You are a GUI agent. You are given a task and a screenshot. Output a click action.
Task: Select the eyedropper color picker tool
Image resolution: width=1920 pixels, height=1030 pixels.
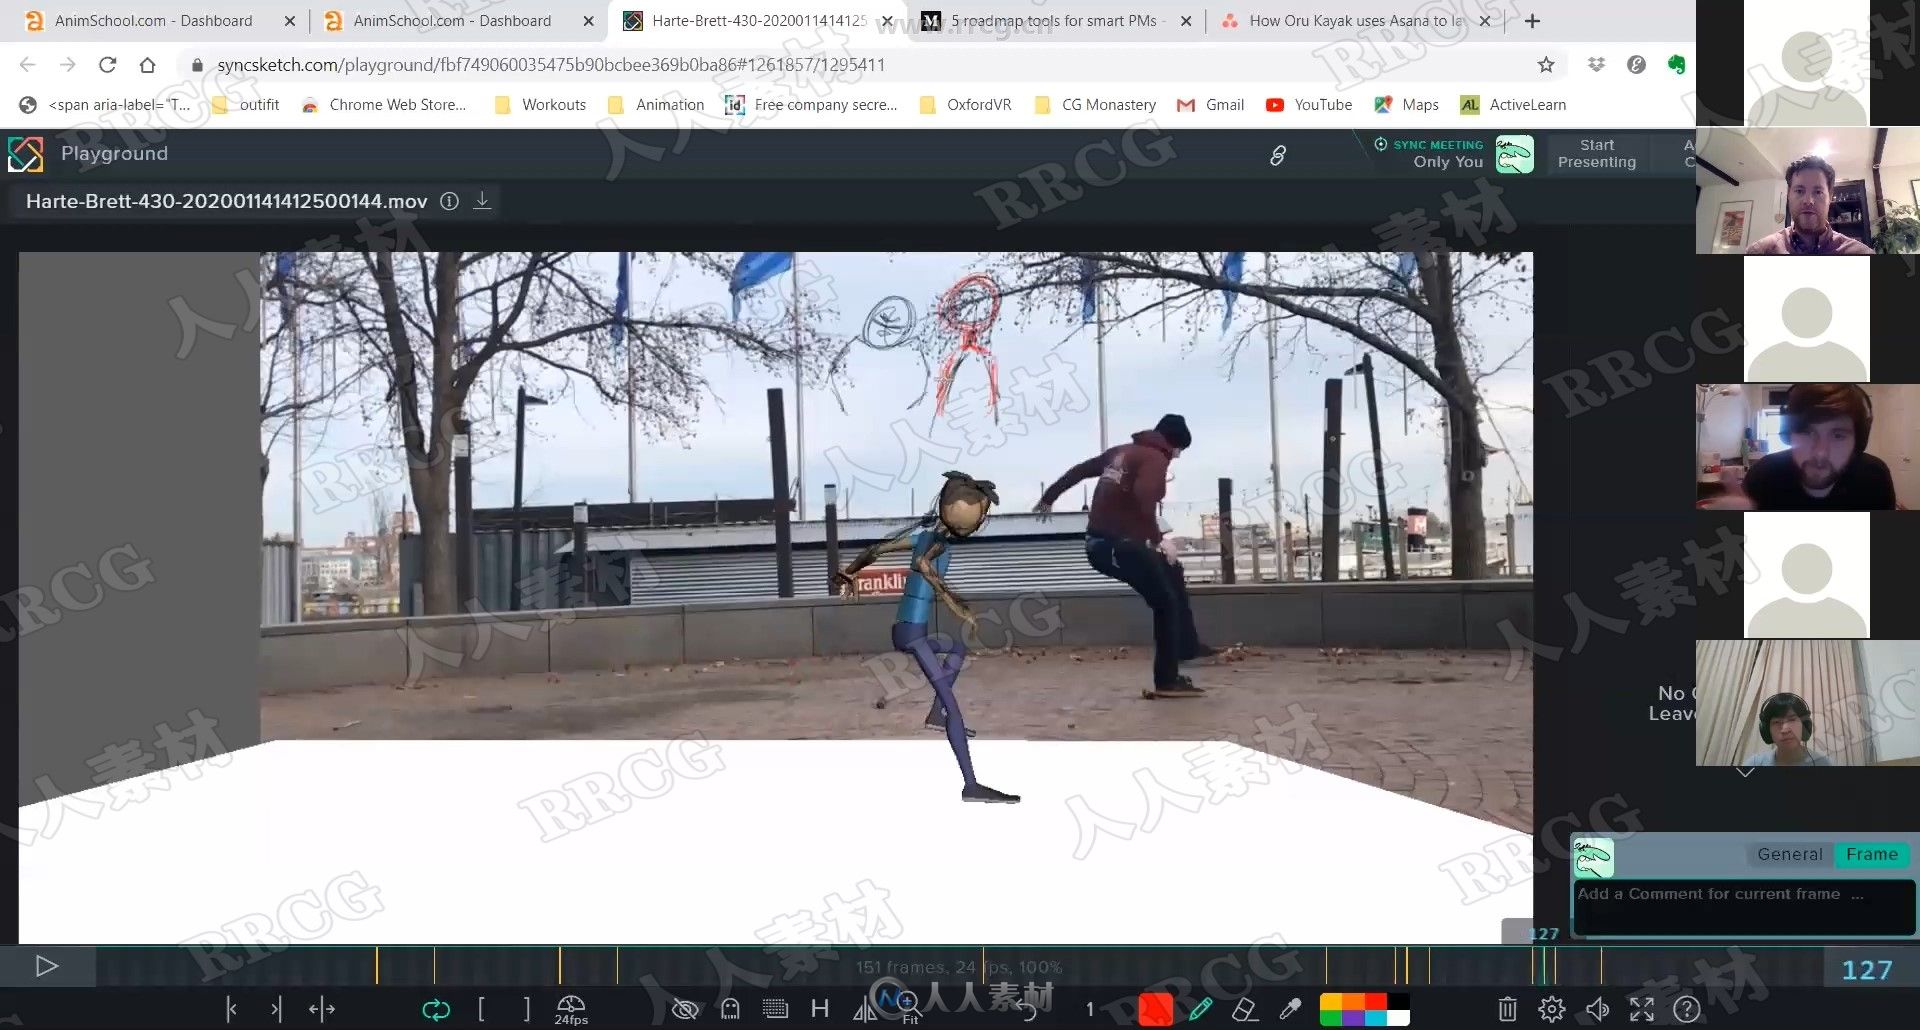coord(1291,1010)
